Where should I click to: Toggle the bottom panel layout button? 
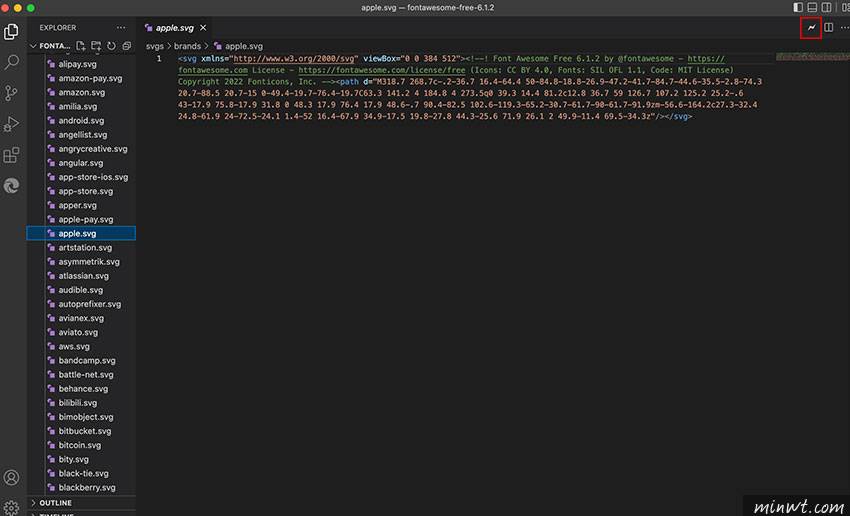point(811,8)
